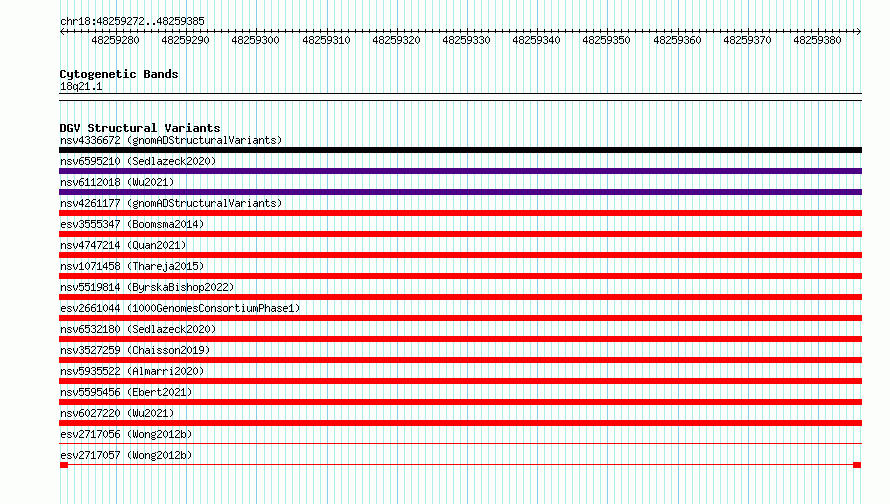The image size is (890, 504).
Task: Click the black bar for nsv4336672
Action: 460,150
